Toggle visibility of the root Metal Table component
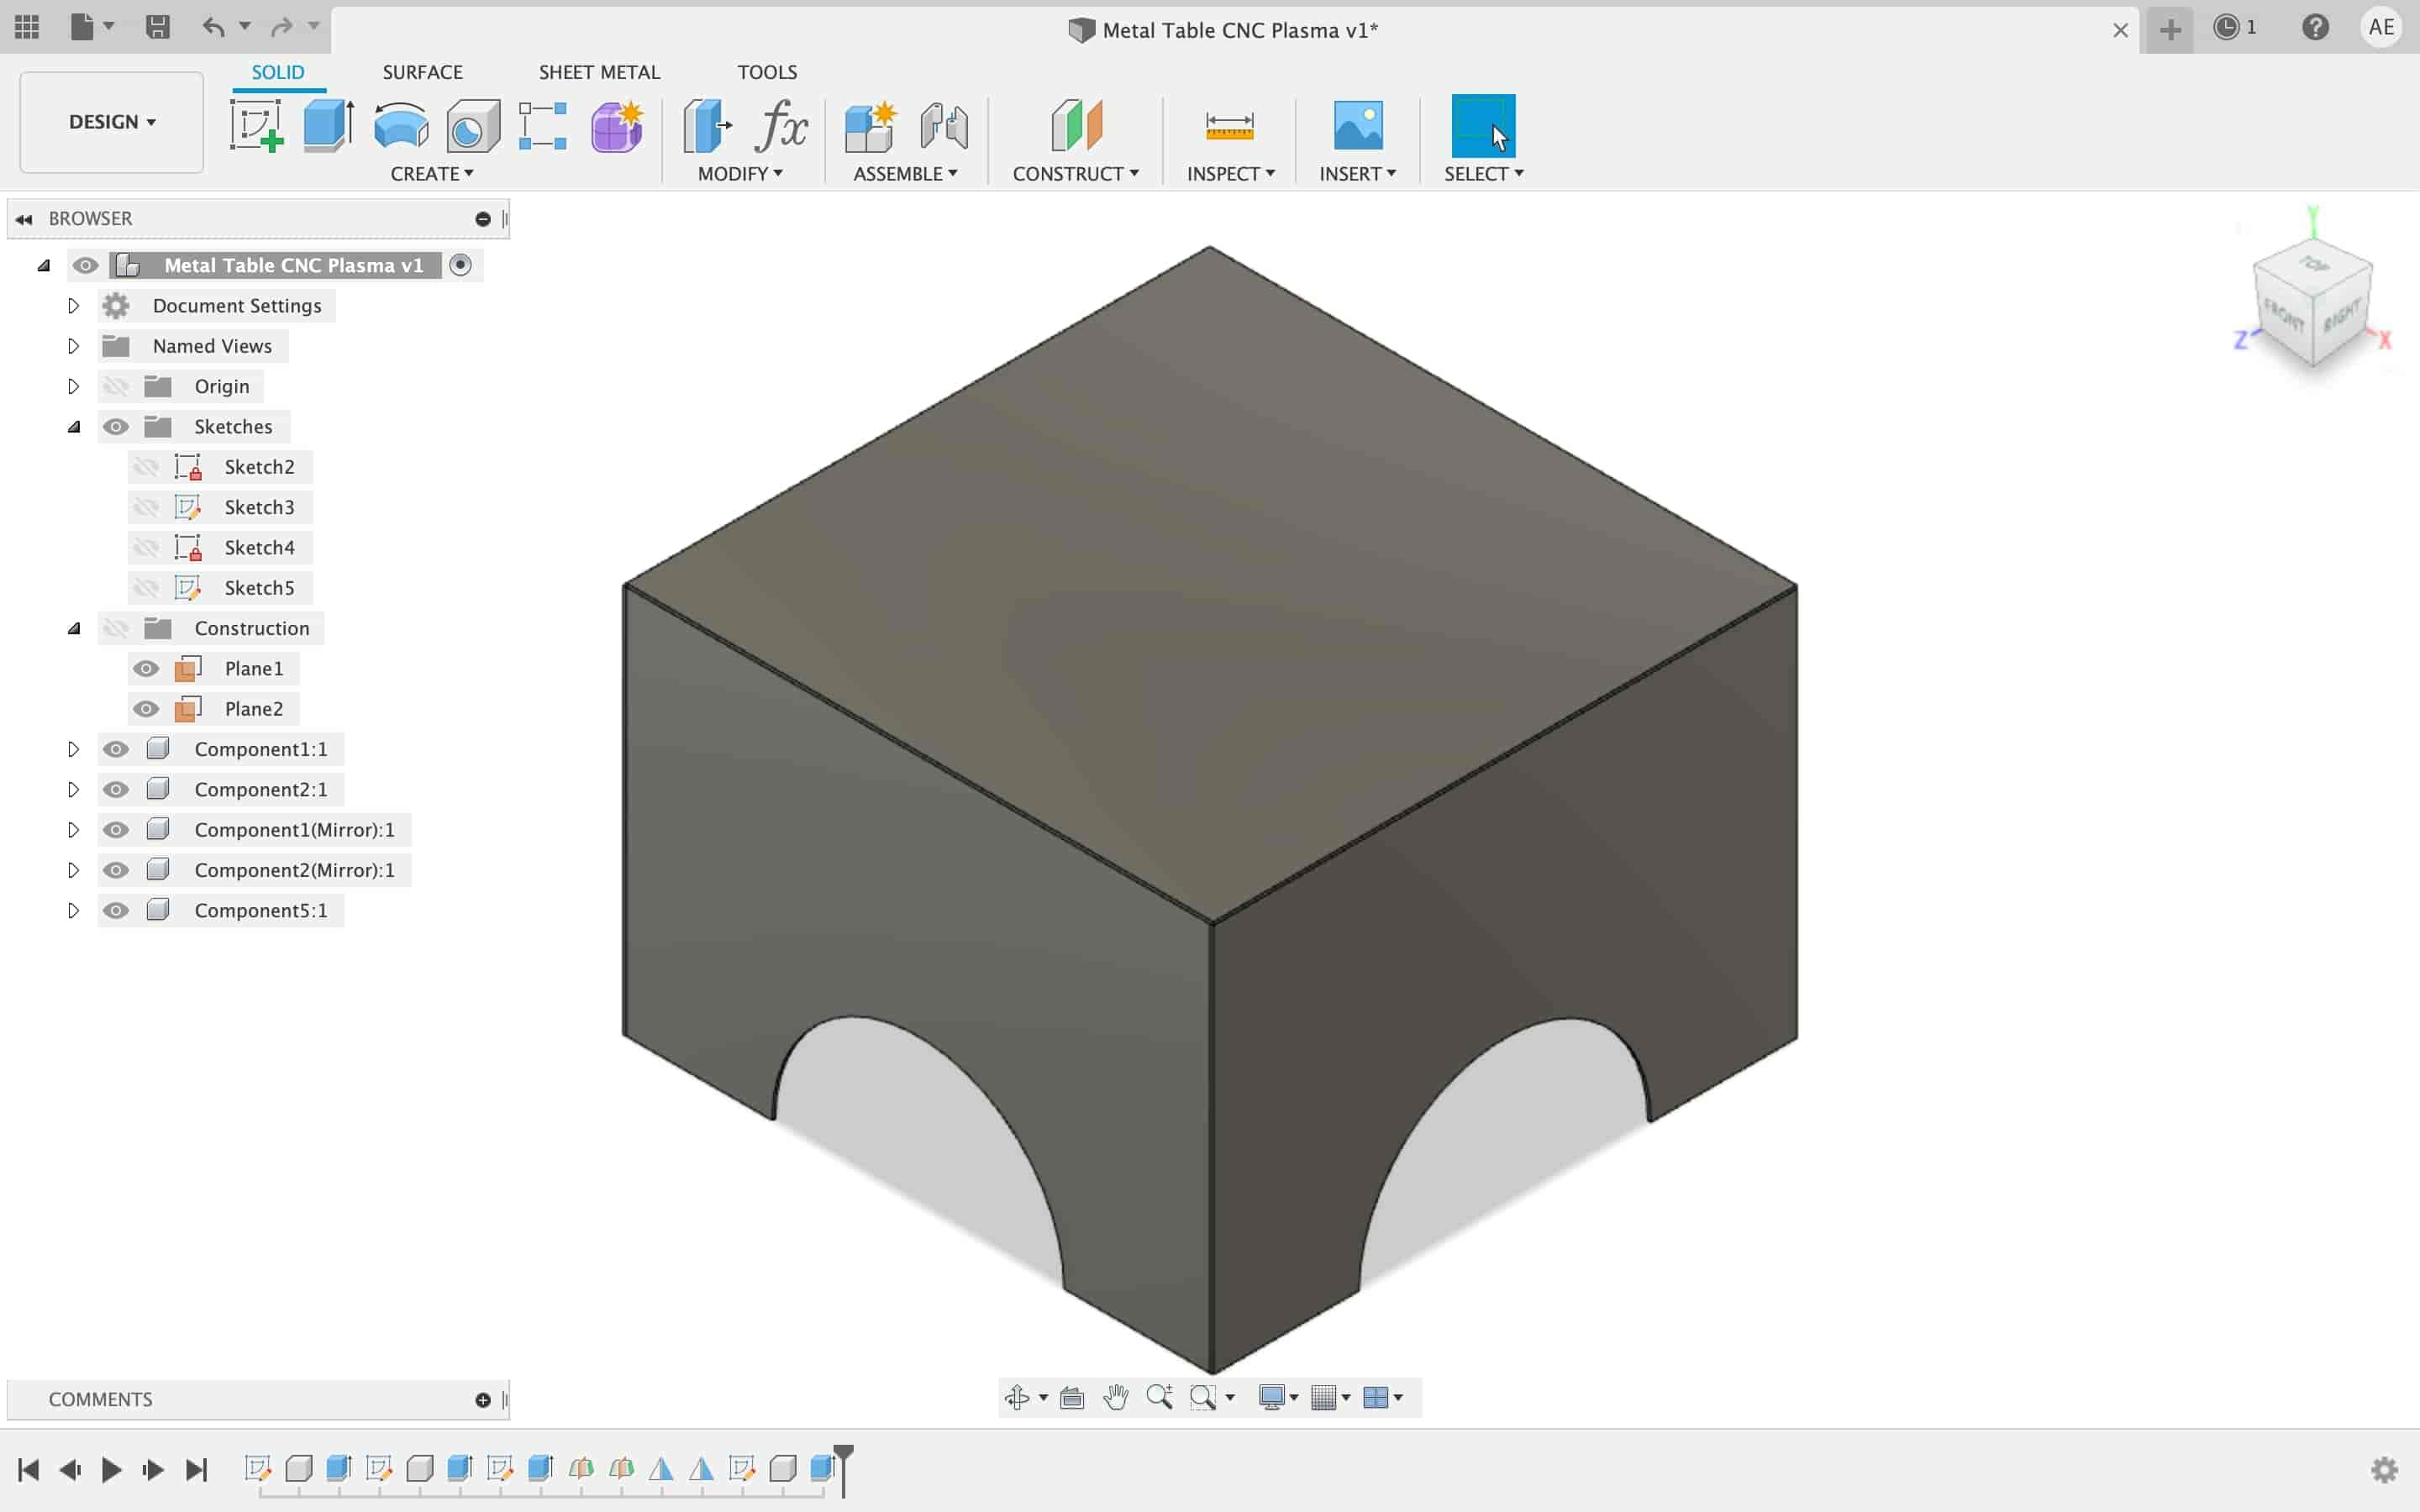This screenshot has height=1512, width=2420. [85, 265]
